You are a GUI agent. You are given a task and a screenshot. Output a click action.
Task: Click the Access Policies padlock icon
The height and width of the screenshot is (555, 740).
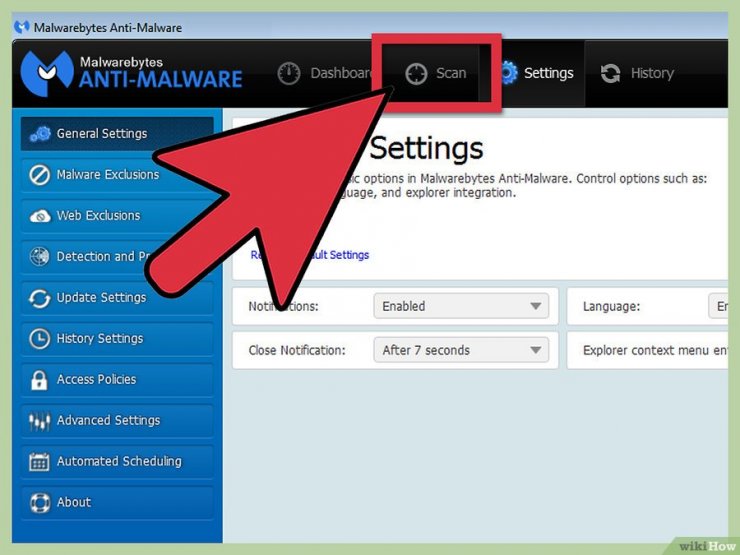tap(39, 380)
